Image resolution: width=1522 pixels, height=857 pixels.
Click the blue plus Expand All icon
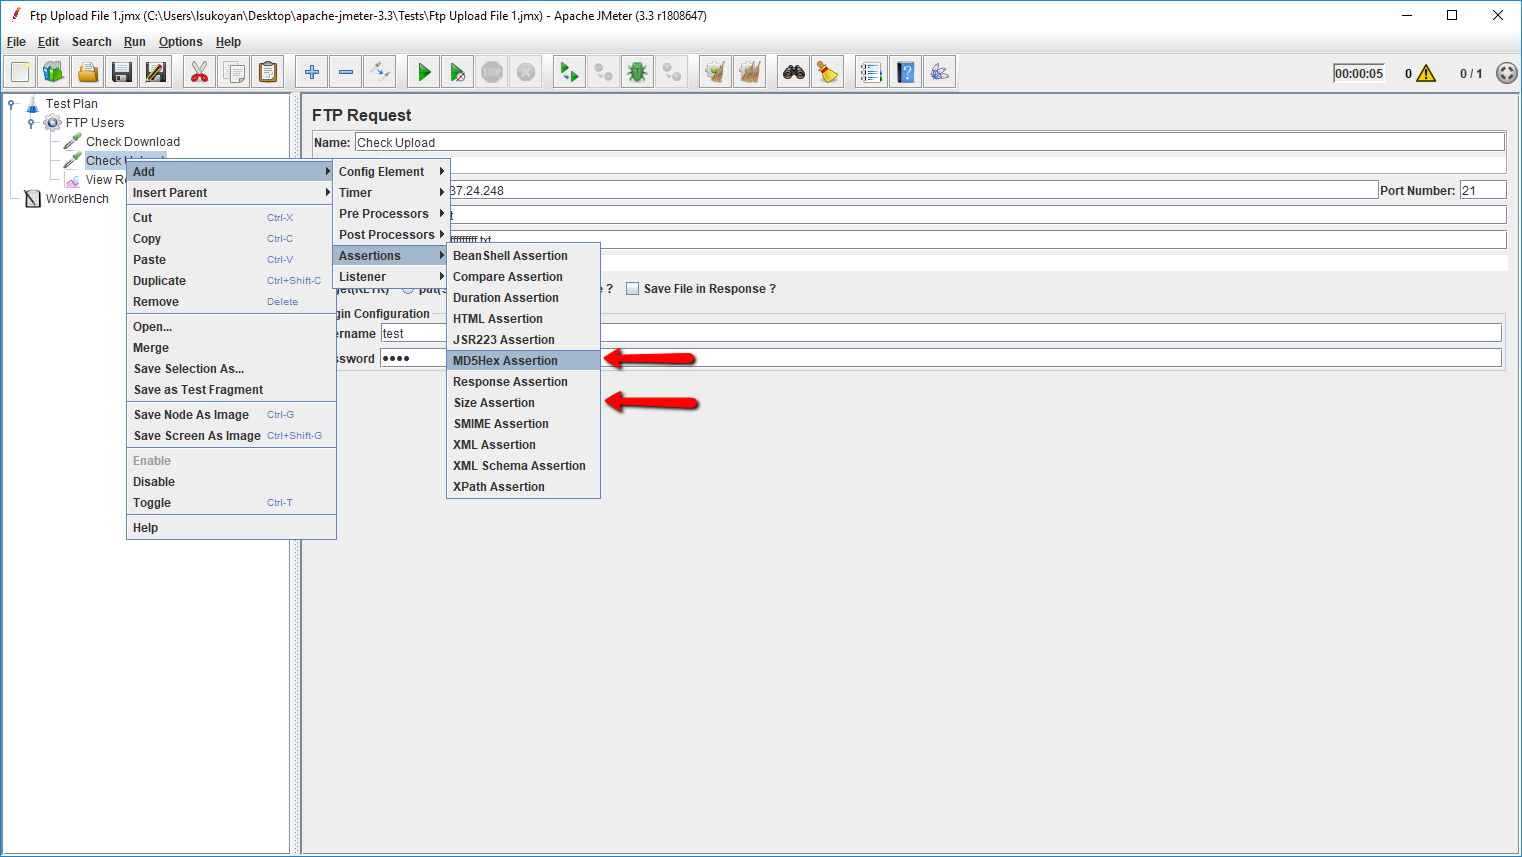point(312,72)
